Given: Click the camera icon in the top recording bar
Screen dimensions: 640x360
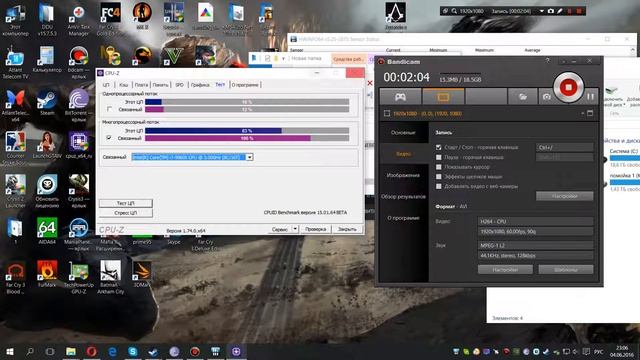Looking at the screenshot, I should click(x=551, y=11).
